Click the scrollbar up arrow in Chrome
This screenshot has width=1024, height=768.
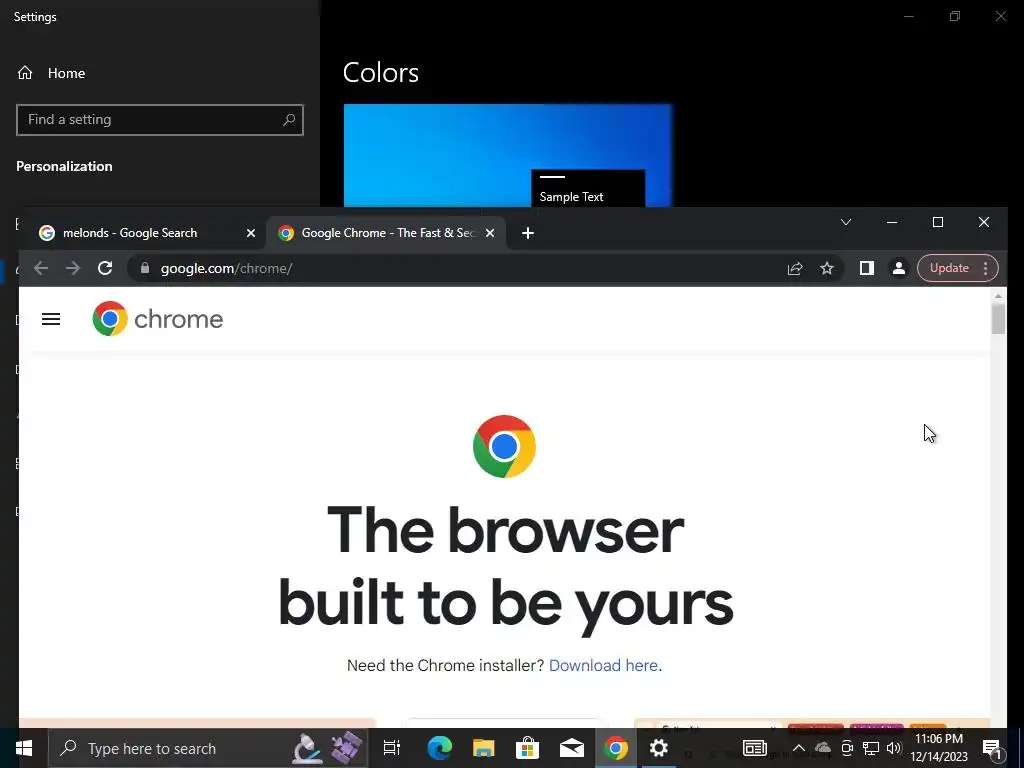click(x=998, y=296)
